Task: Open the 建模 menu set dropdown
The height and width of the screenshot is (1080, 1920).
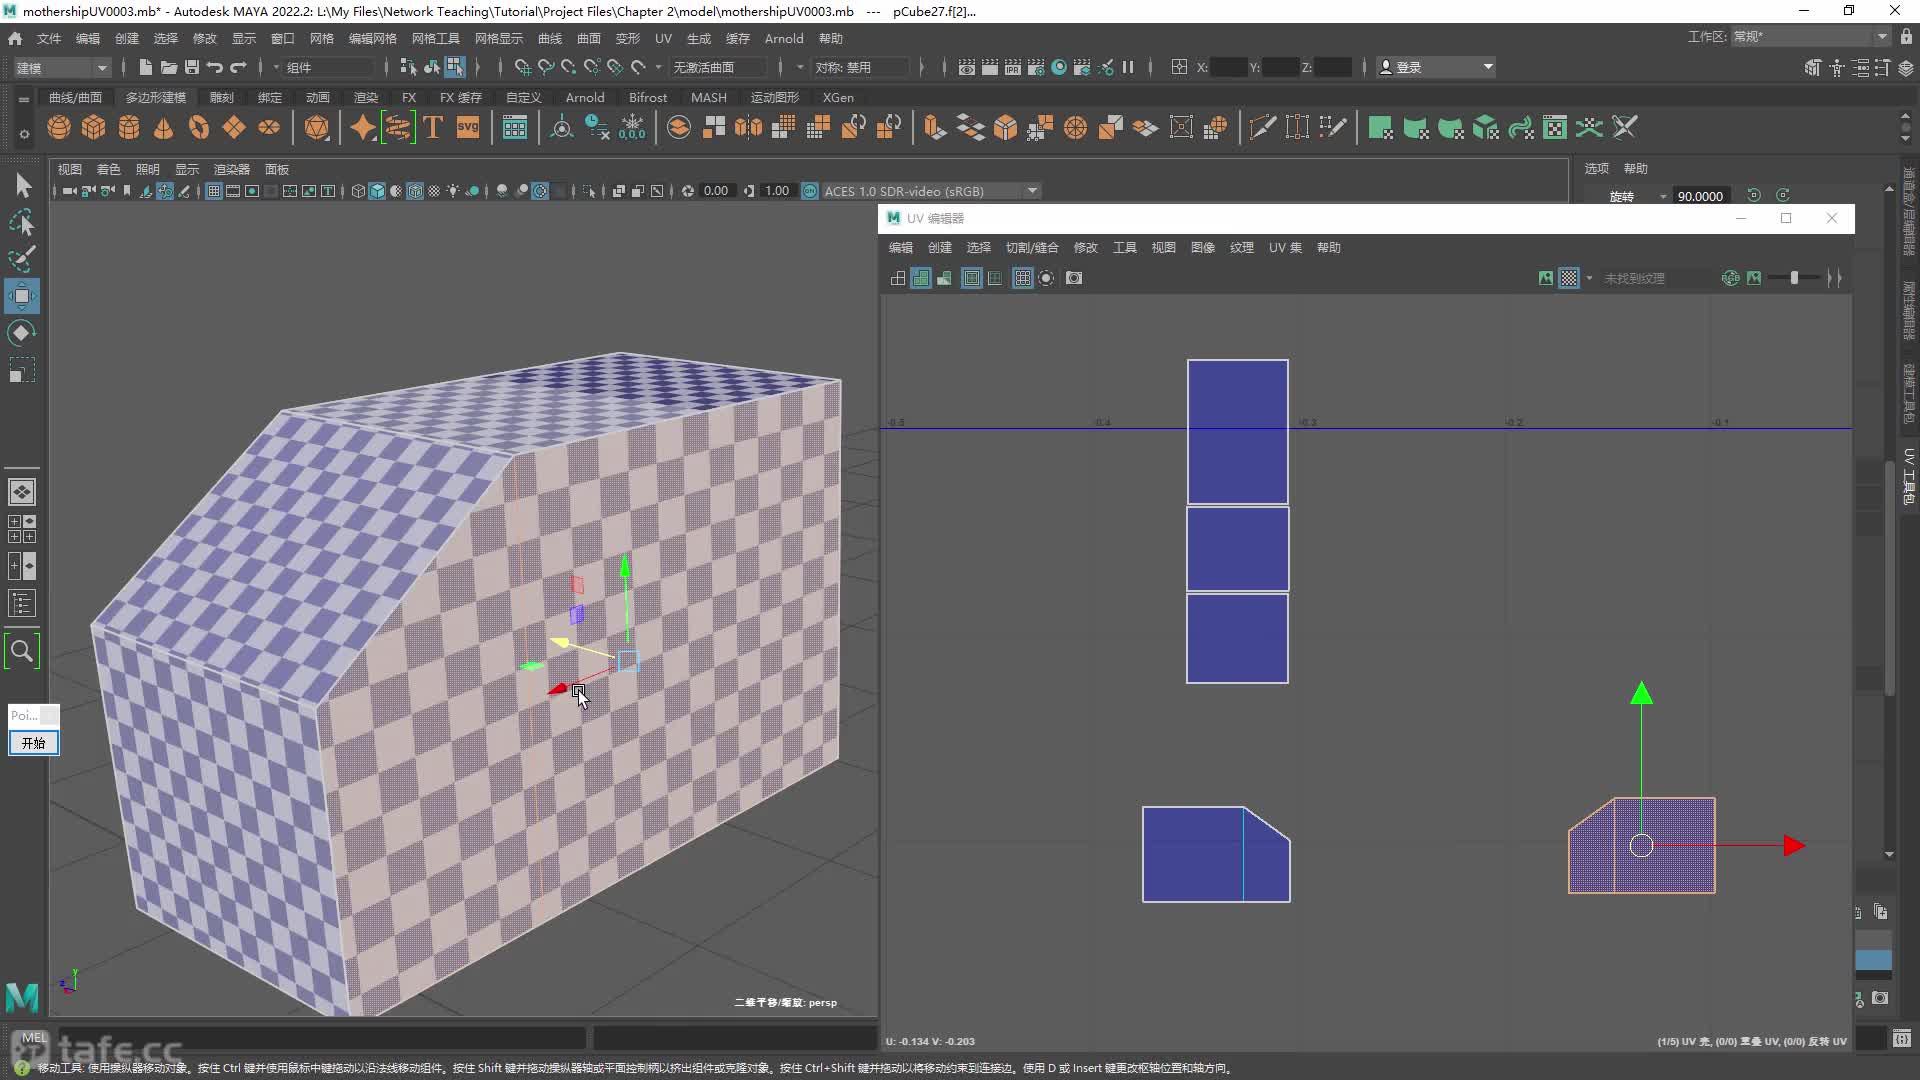Action: click(60, 67)
